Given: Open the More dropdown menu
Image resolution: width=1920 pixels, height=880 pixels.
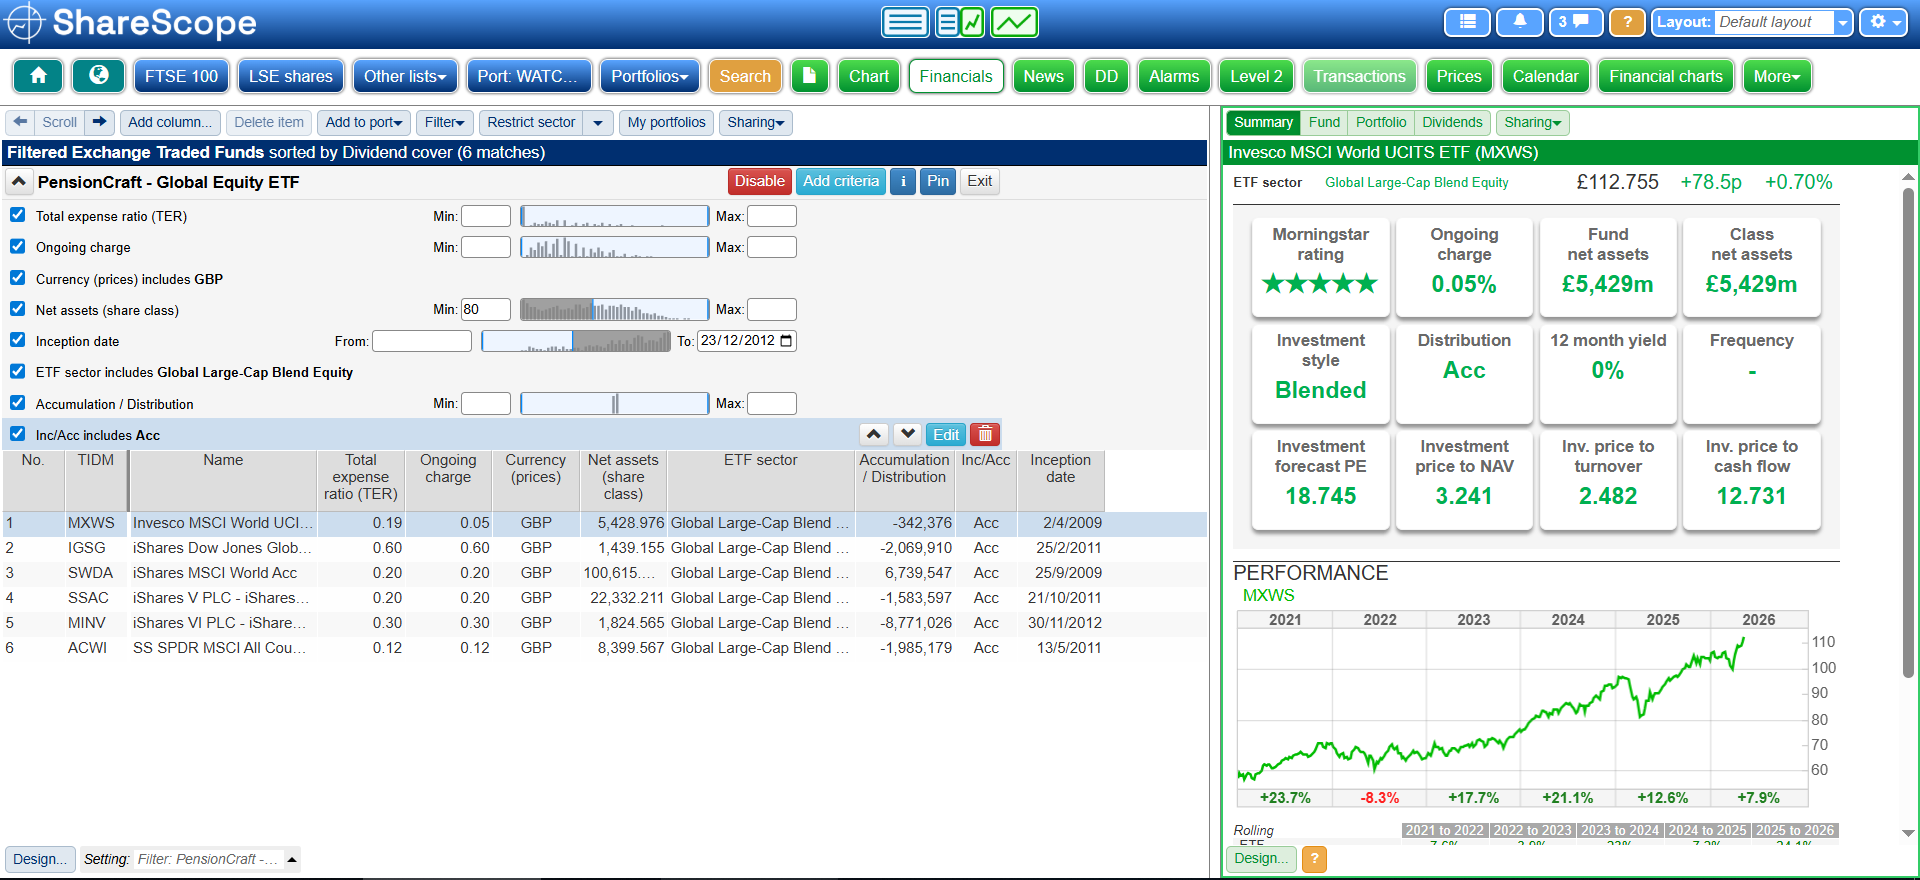Looking at the screenshot, I should [x=1777, y=76].
